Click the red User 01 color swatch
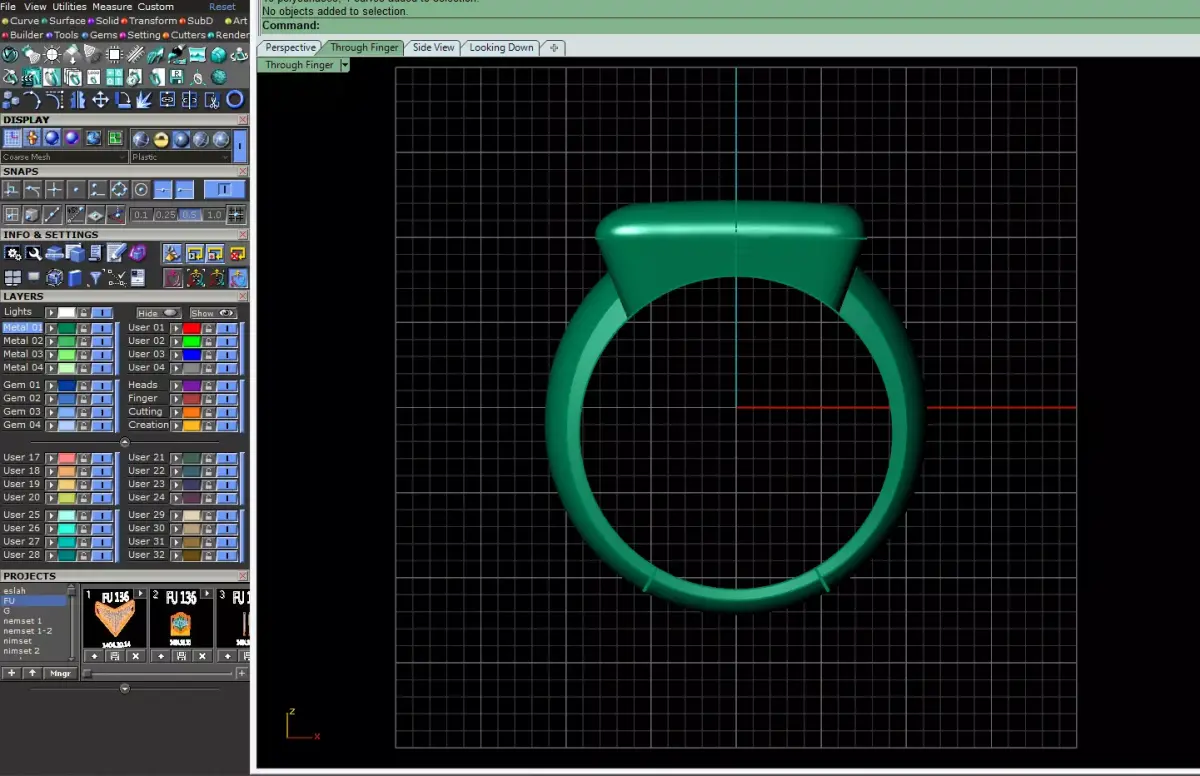Image resolution: width=1200 pixels, height=776 pixels. (192, 328)
